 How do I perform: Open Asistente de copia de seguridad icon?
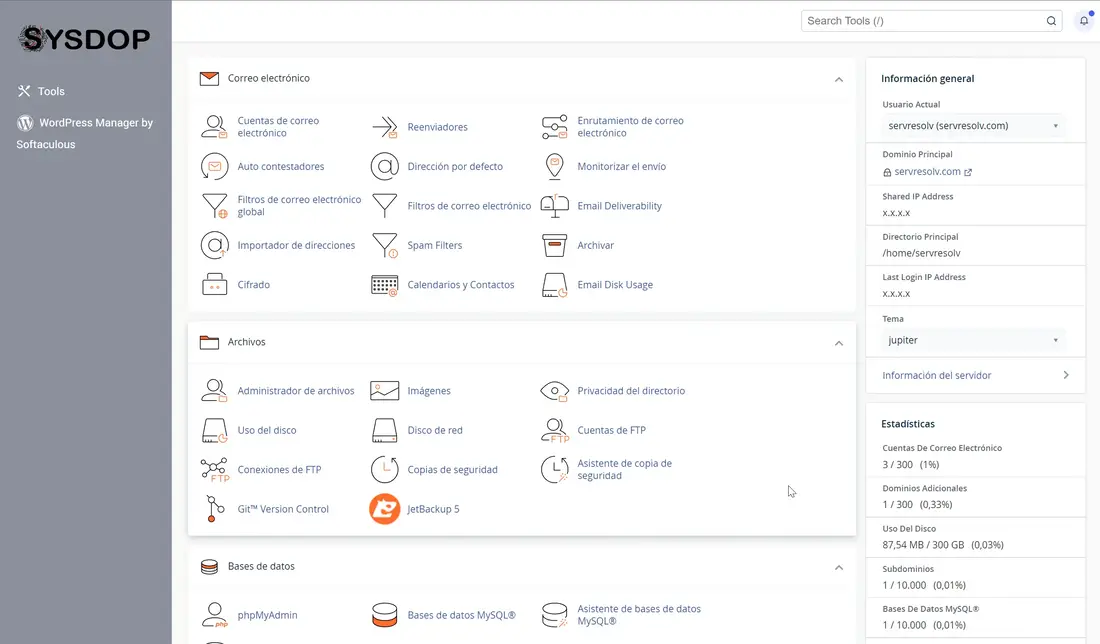point(554,469)
